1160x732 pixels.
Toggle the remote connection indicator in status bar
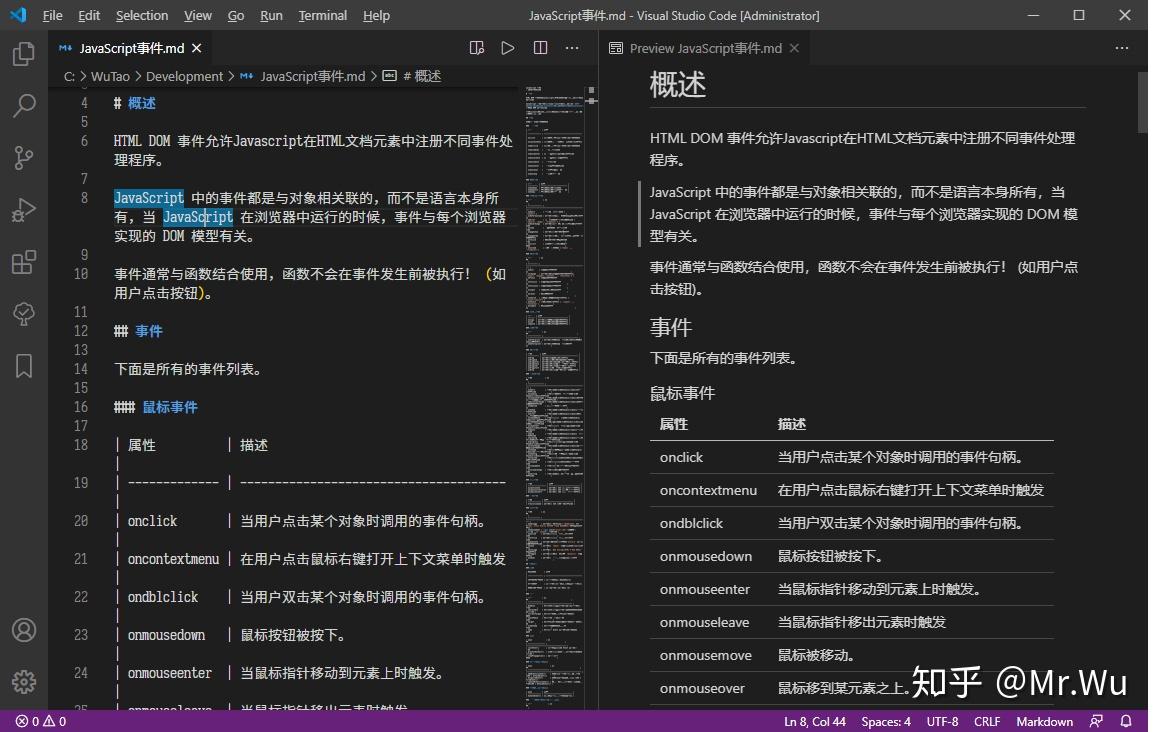1098,721
